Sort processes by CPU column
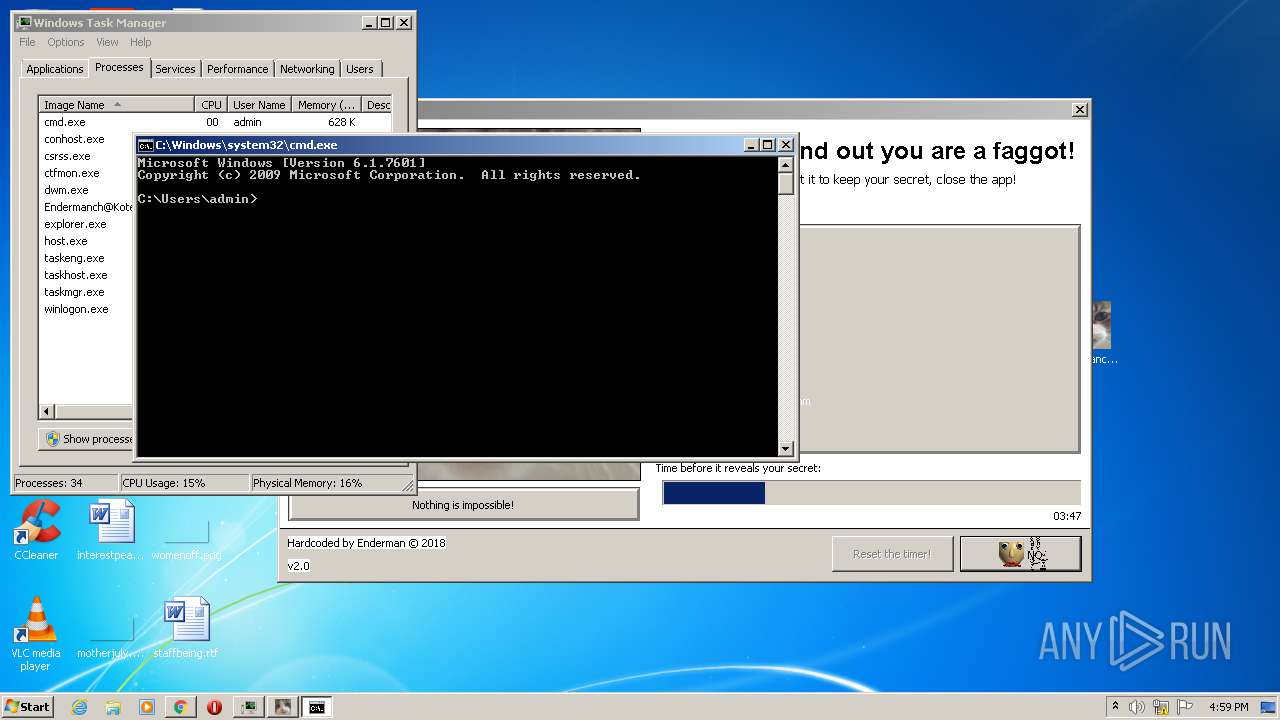Image resolution: width=1280 pixels, height=720 pixels. point(211,105)
